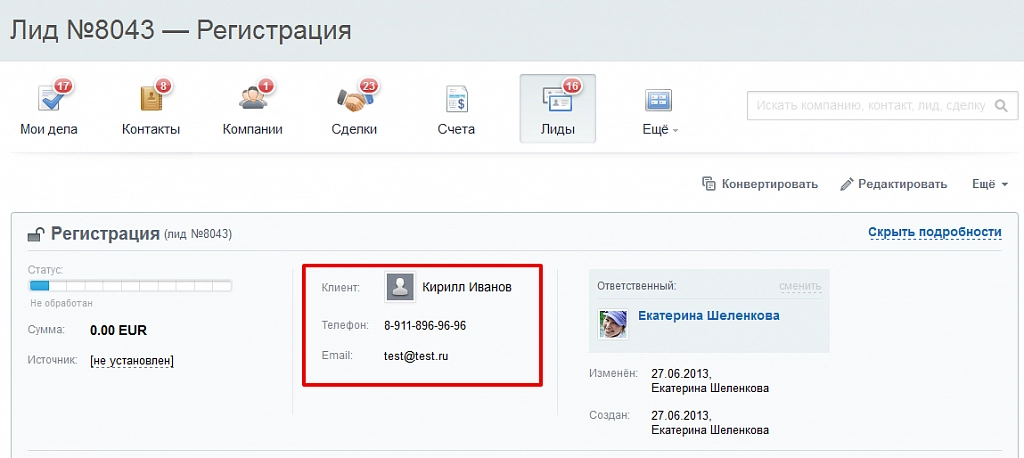The width and height of the screenshot is (1024, 458).
Task: Open the Счета invoices icon
Action: tap(456, 100)
